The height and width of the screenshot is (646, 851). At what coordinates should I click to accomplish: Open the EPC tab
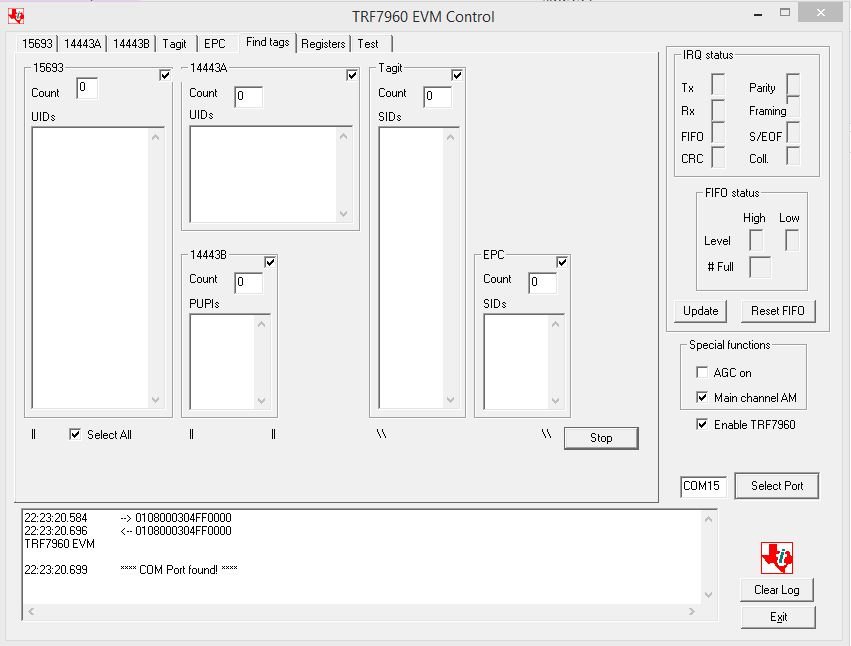(214, 43)
